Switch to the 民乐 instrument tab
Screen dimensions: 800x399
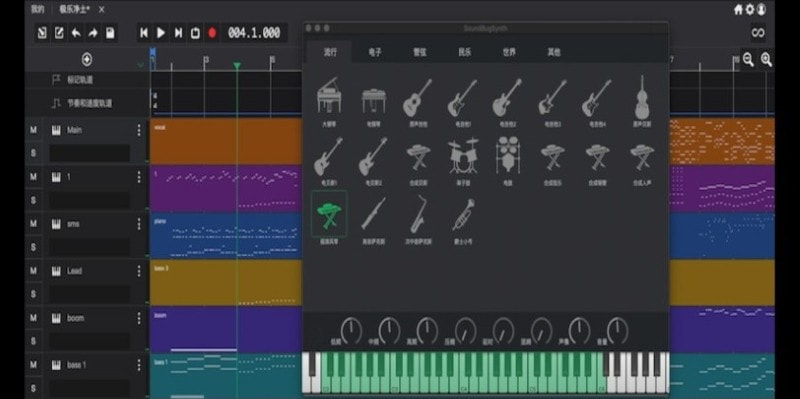pos(464,52)
